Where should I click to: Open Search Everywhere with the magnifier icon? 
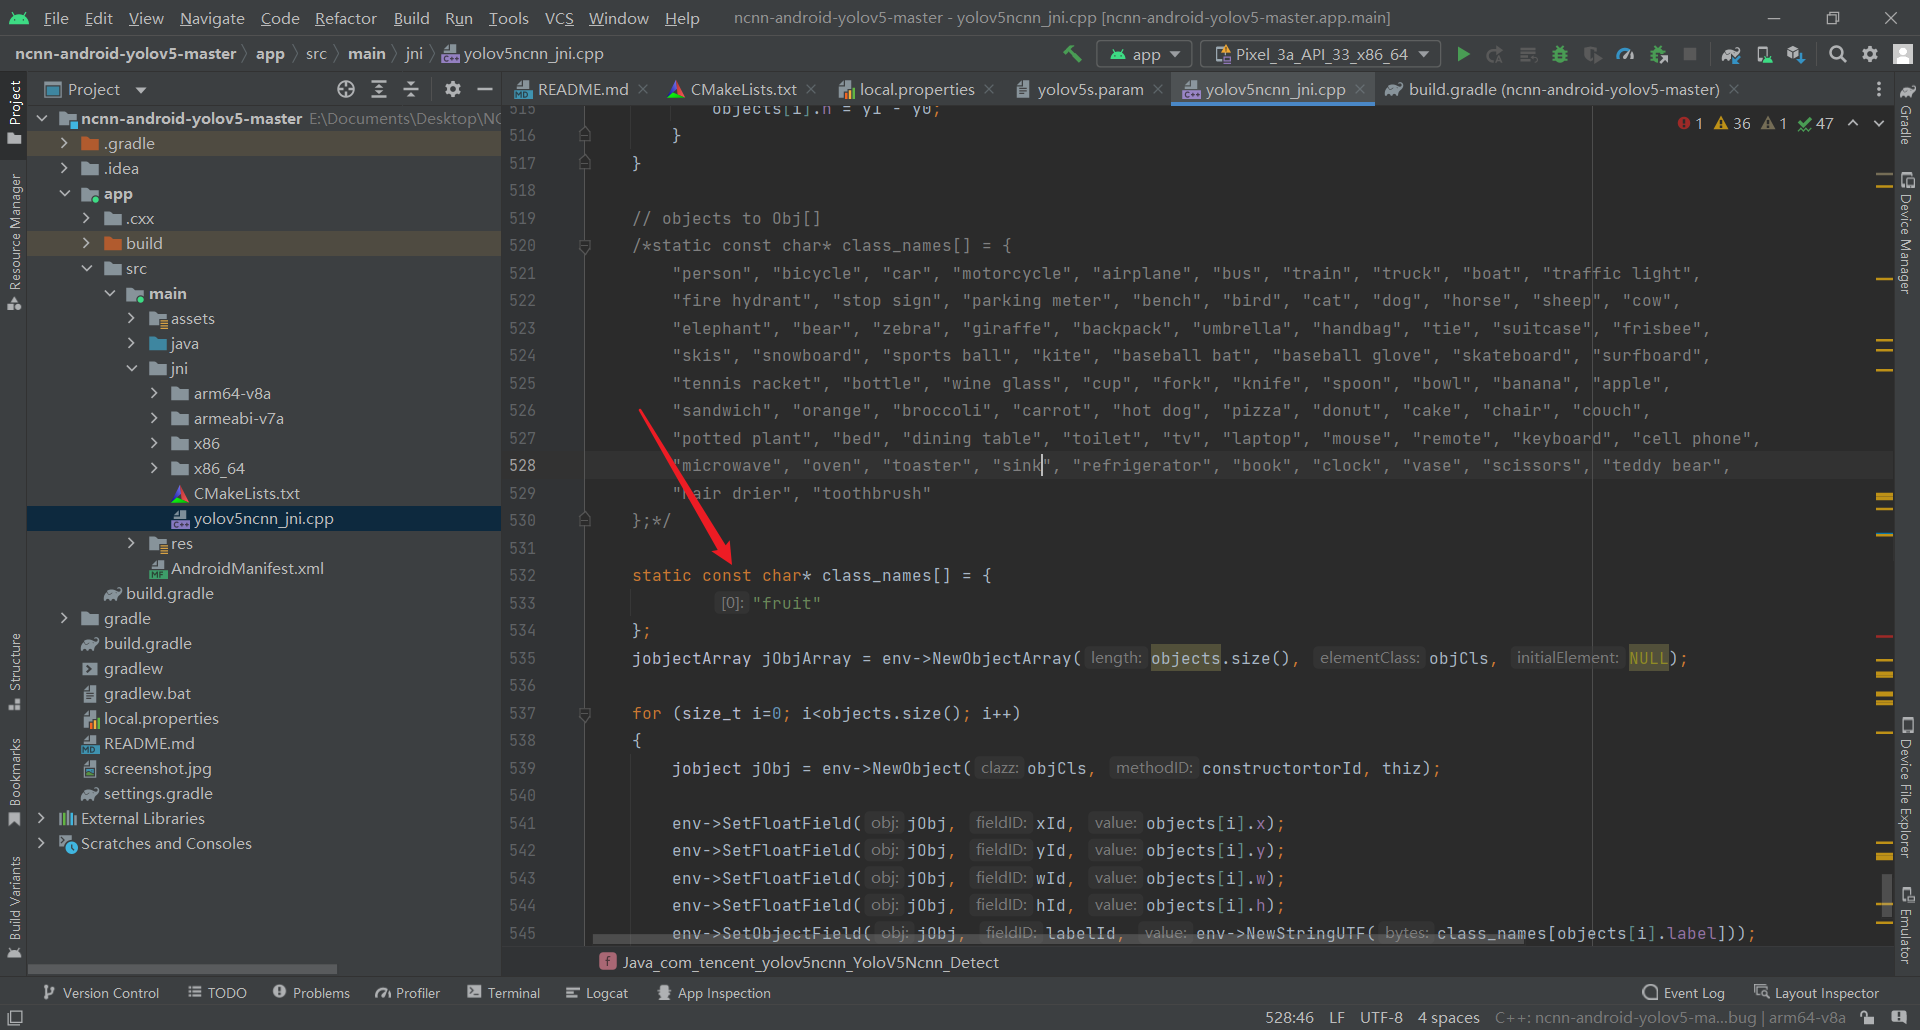(1837, 54)
